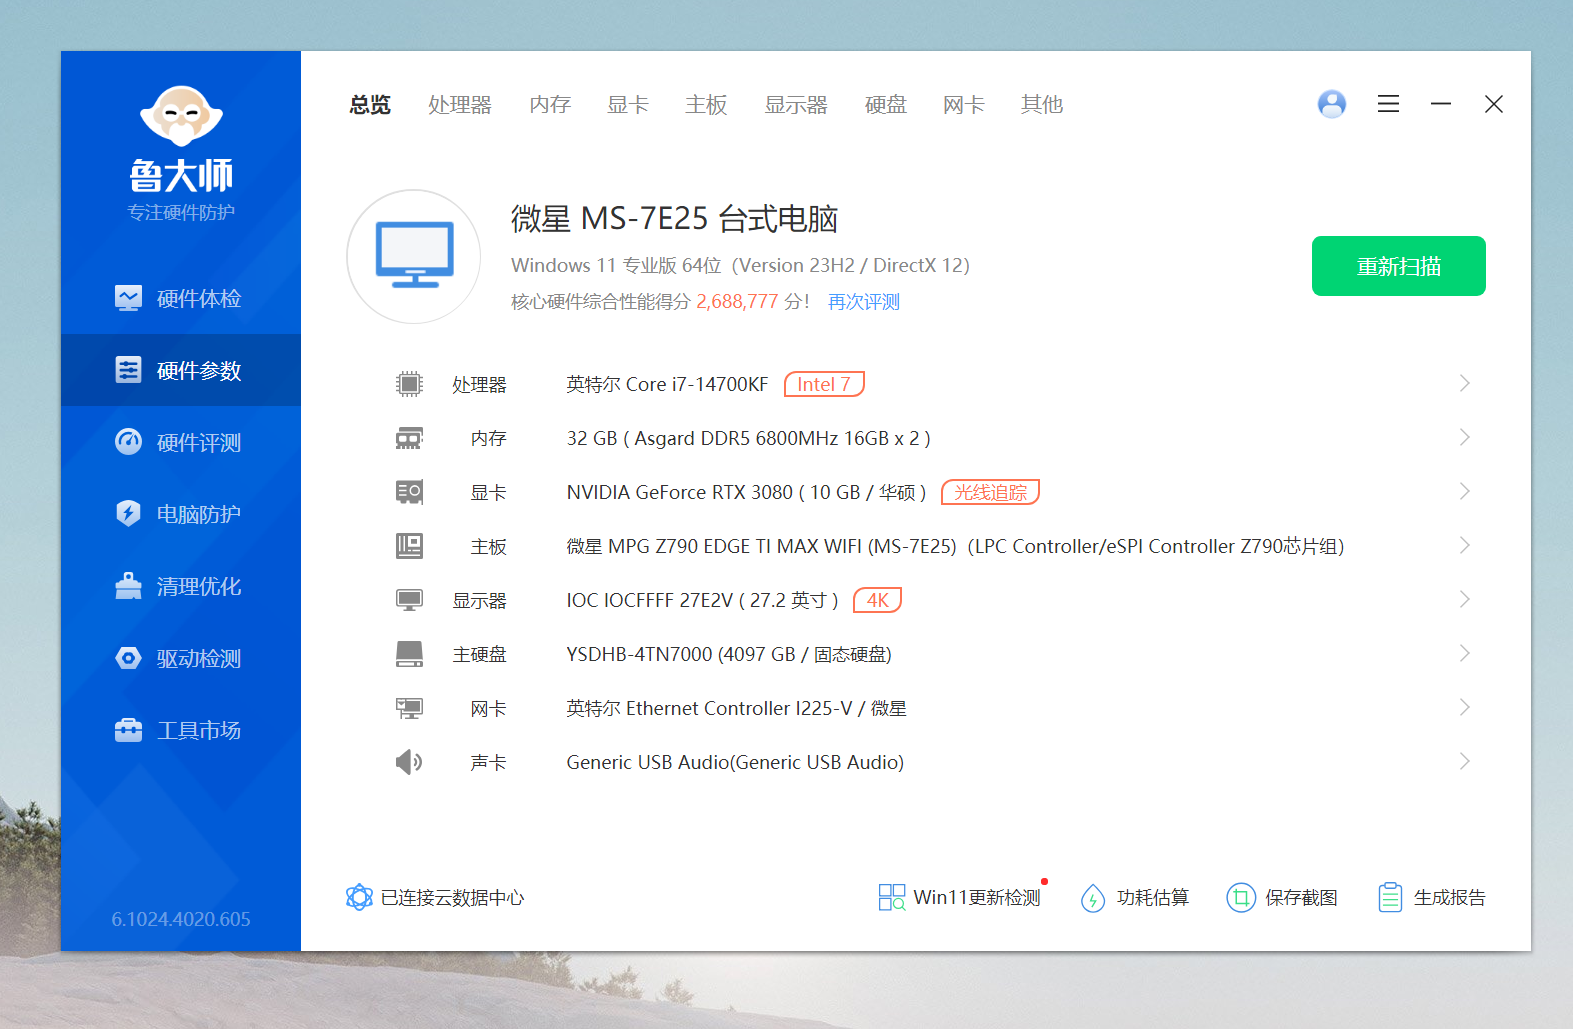1573x1029 pixels.
Task: Click the version number 6.1024.4020.605
Action: coord(181,919)
